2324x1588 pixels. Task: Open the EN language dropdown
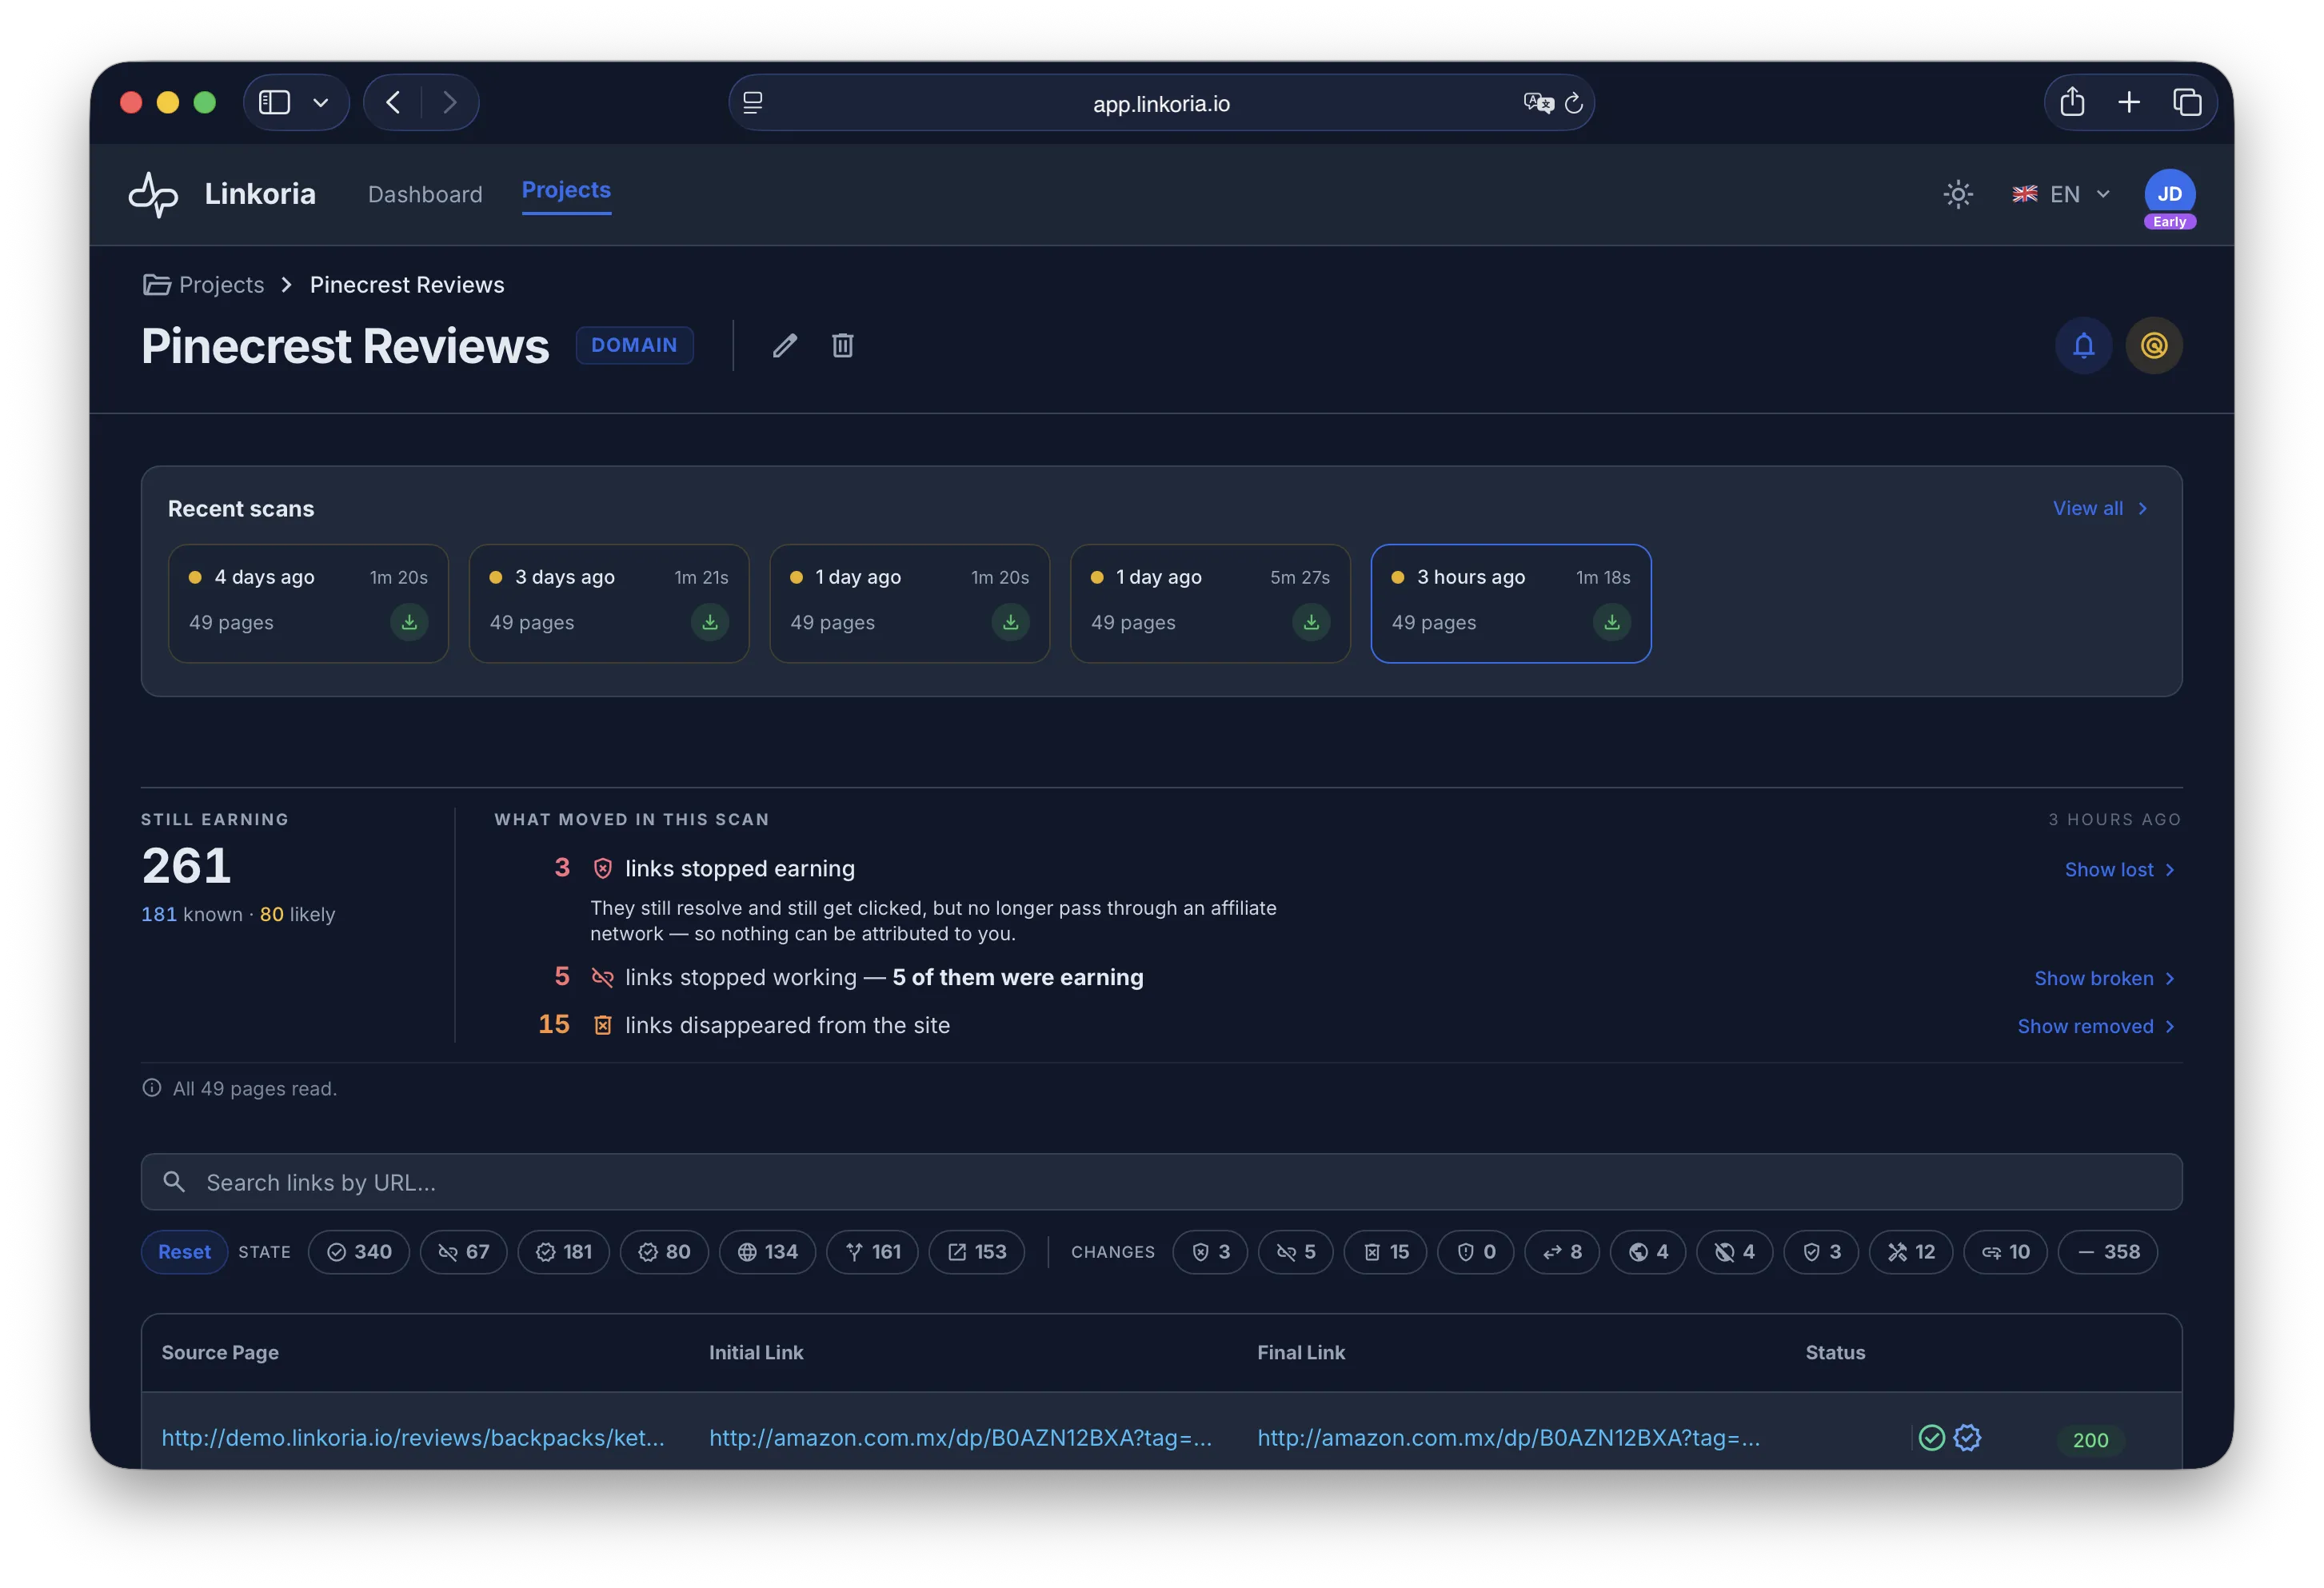tap(2060, 194)
